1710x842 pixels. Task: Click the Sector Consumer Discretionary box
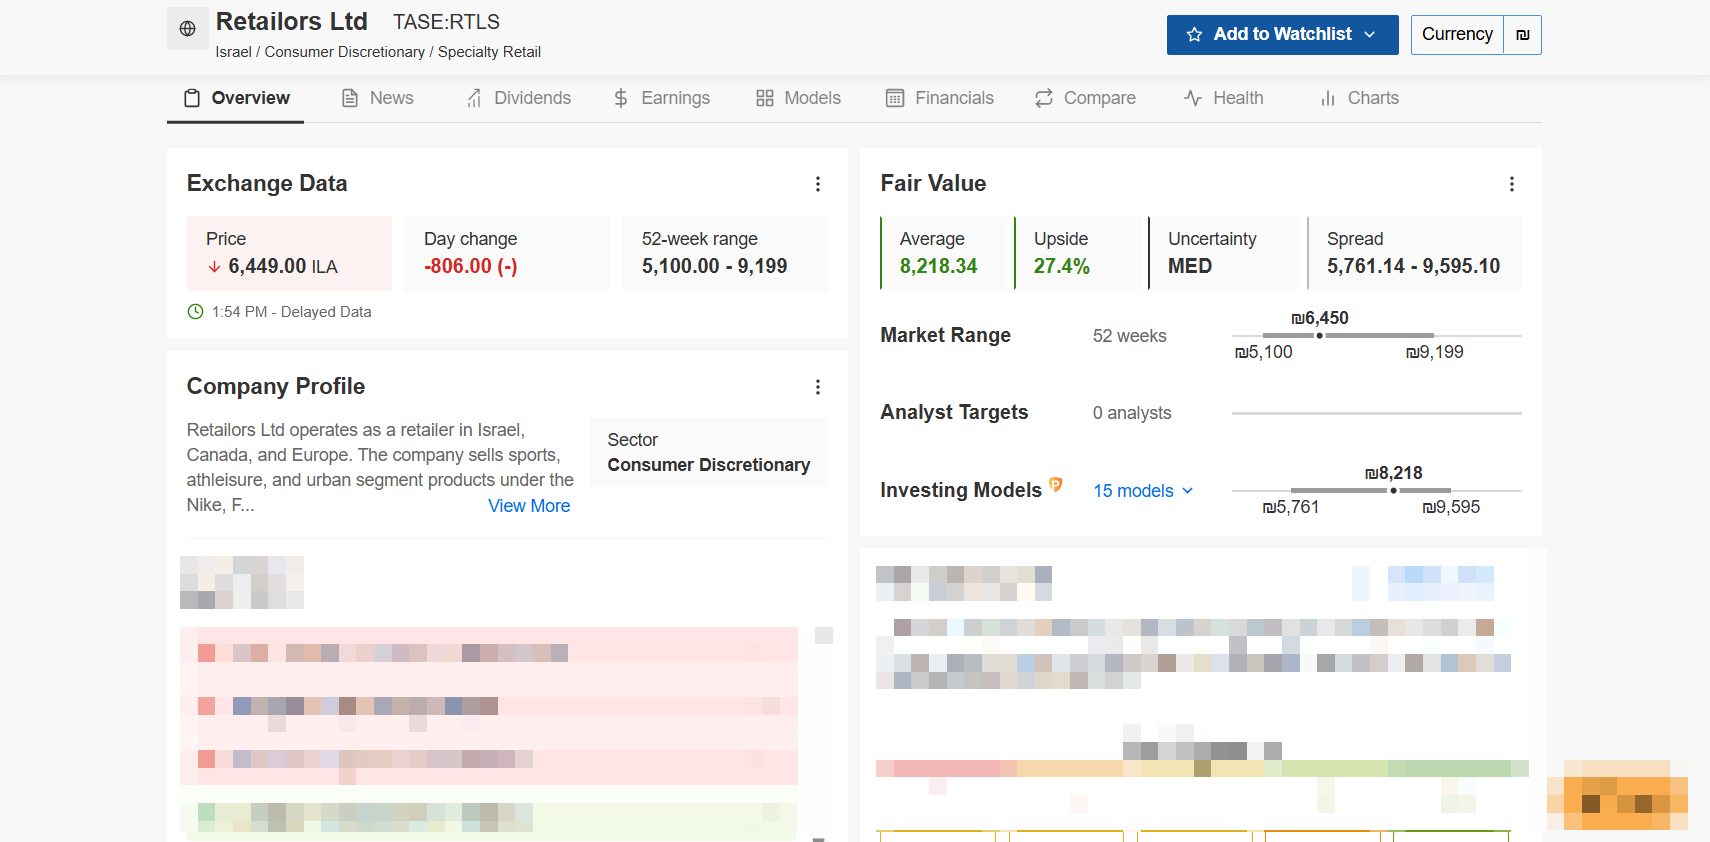[x=709, y=453]
